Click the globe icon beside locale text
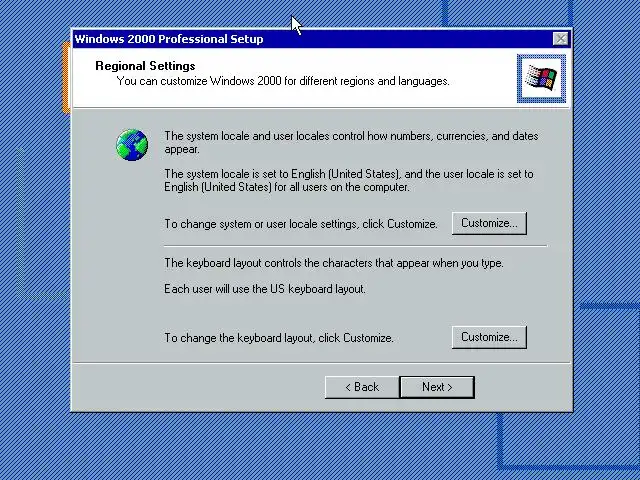The height and width of the screenshot is (480, 640). click(132, 145)
